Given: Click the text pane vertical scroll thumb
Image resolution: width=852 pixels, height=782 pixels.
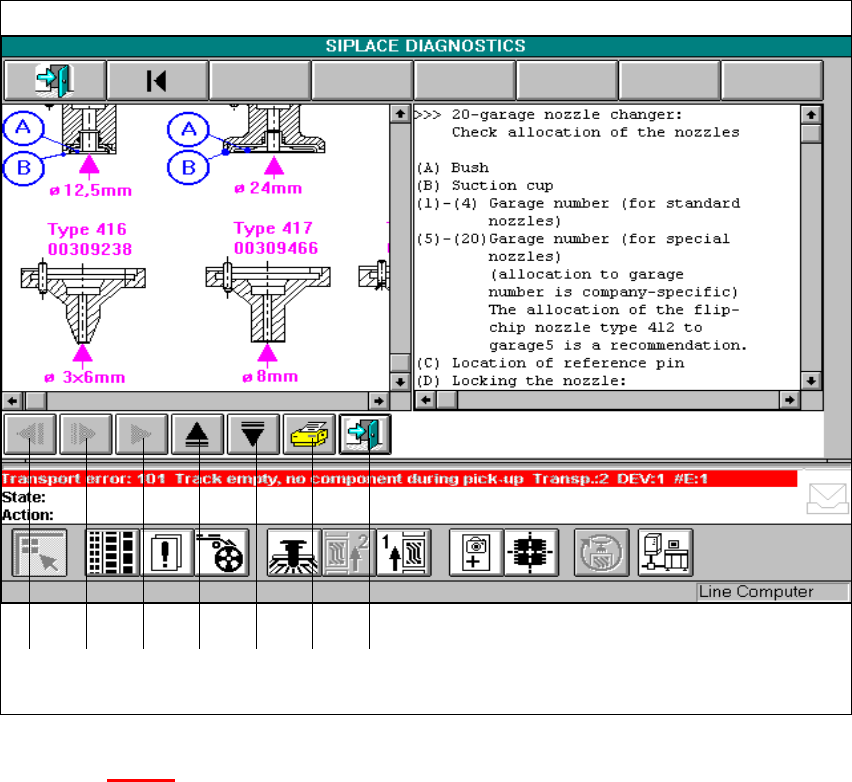Looking at the screenshot, I should tap(811, 134).
